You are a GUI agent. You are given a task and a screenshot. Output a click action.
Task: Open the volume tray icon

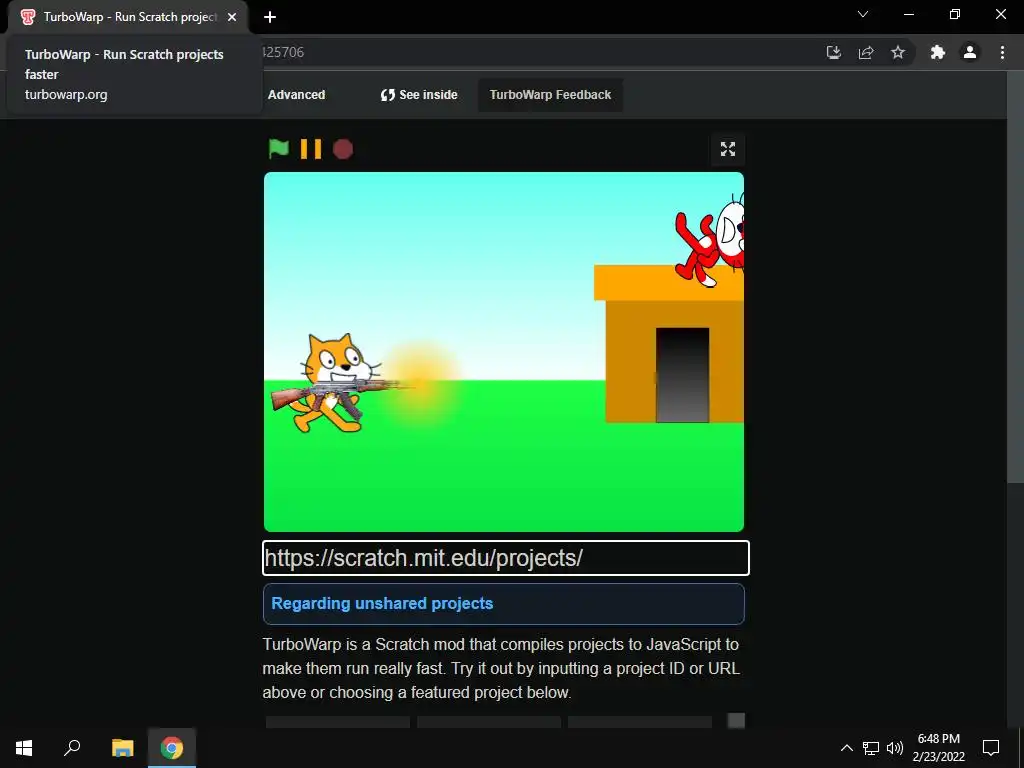click(x=895, y=748)
